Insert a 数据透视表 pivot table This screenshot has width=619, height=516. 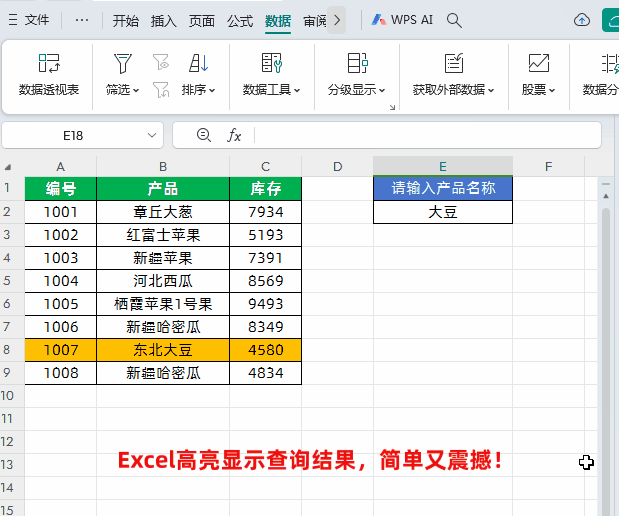click(49, 75)
